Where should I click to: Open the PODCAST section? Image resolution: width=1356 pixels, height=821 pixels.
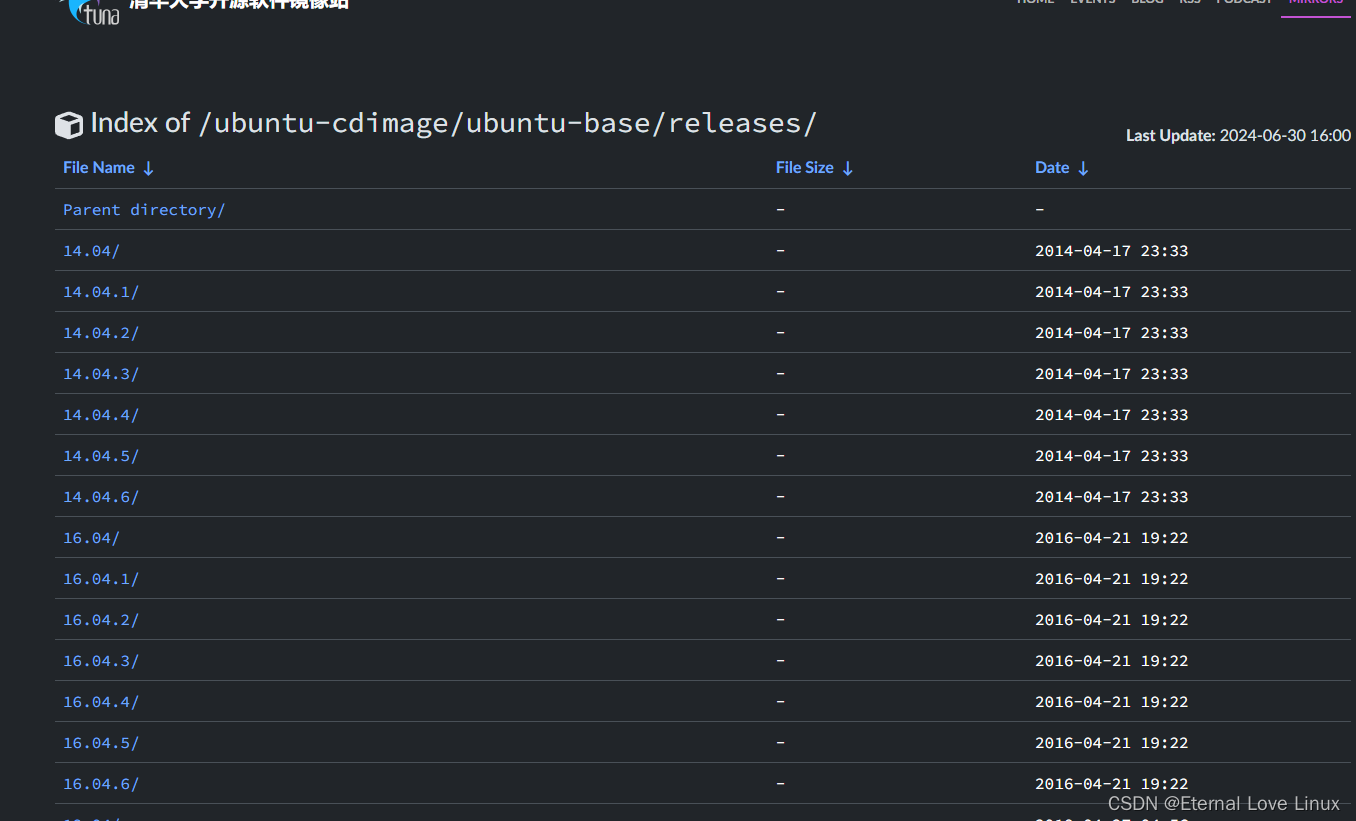coord(1243,2)
